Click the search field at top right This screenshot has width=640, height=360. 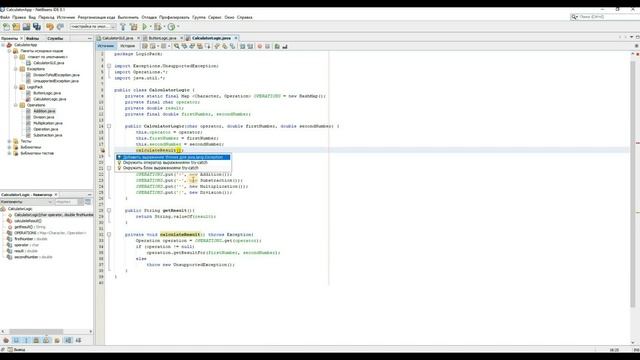tap(604, 17)
